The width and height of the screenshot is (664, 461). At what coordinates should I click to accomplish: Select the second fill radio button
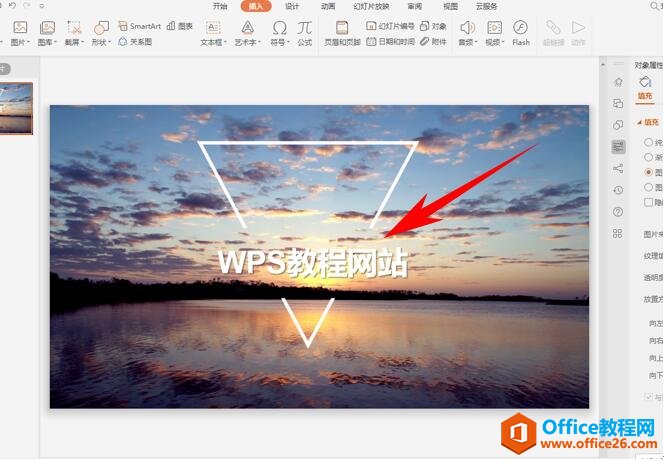(x=648, y=157)
